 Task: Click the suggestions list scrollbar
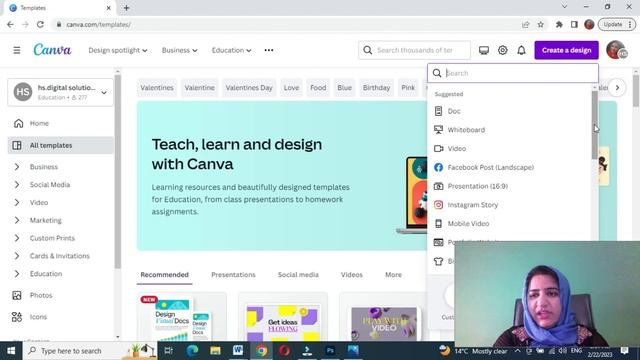tap(595, 124)
